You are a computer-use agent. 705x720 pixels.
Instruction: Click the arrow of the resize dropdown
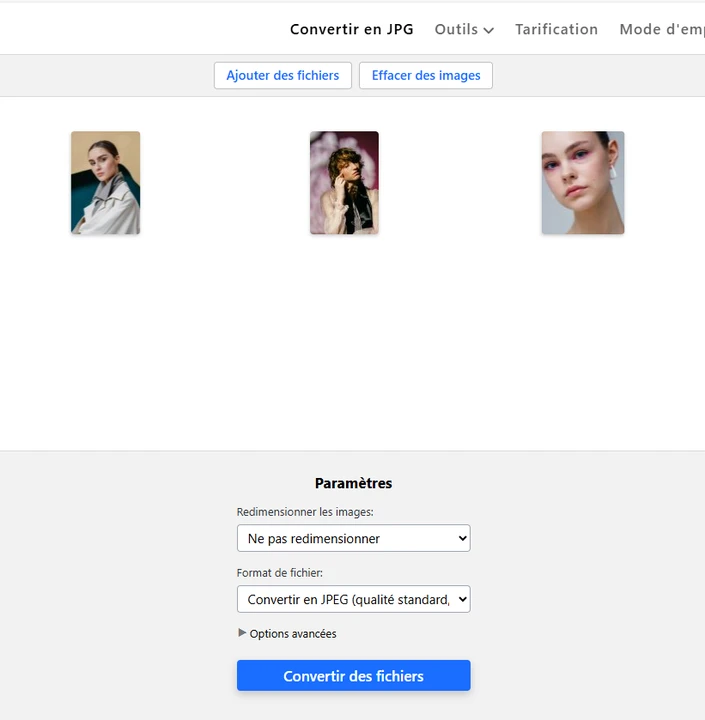[461, 538]
